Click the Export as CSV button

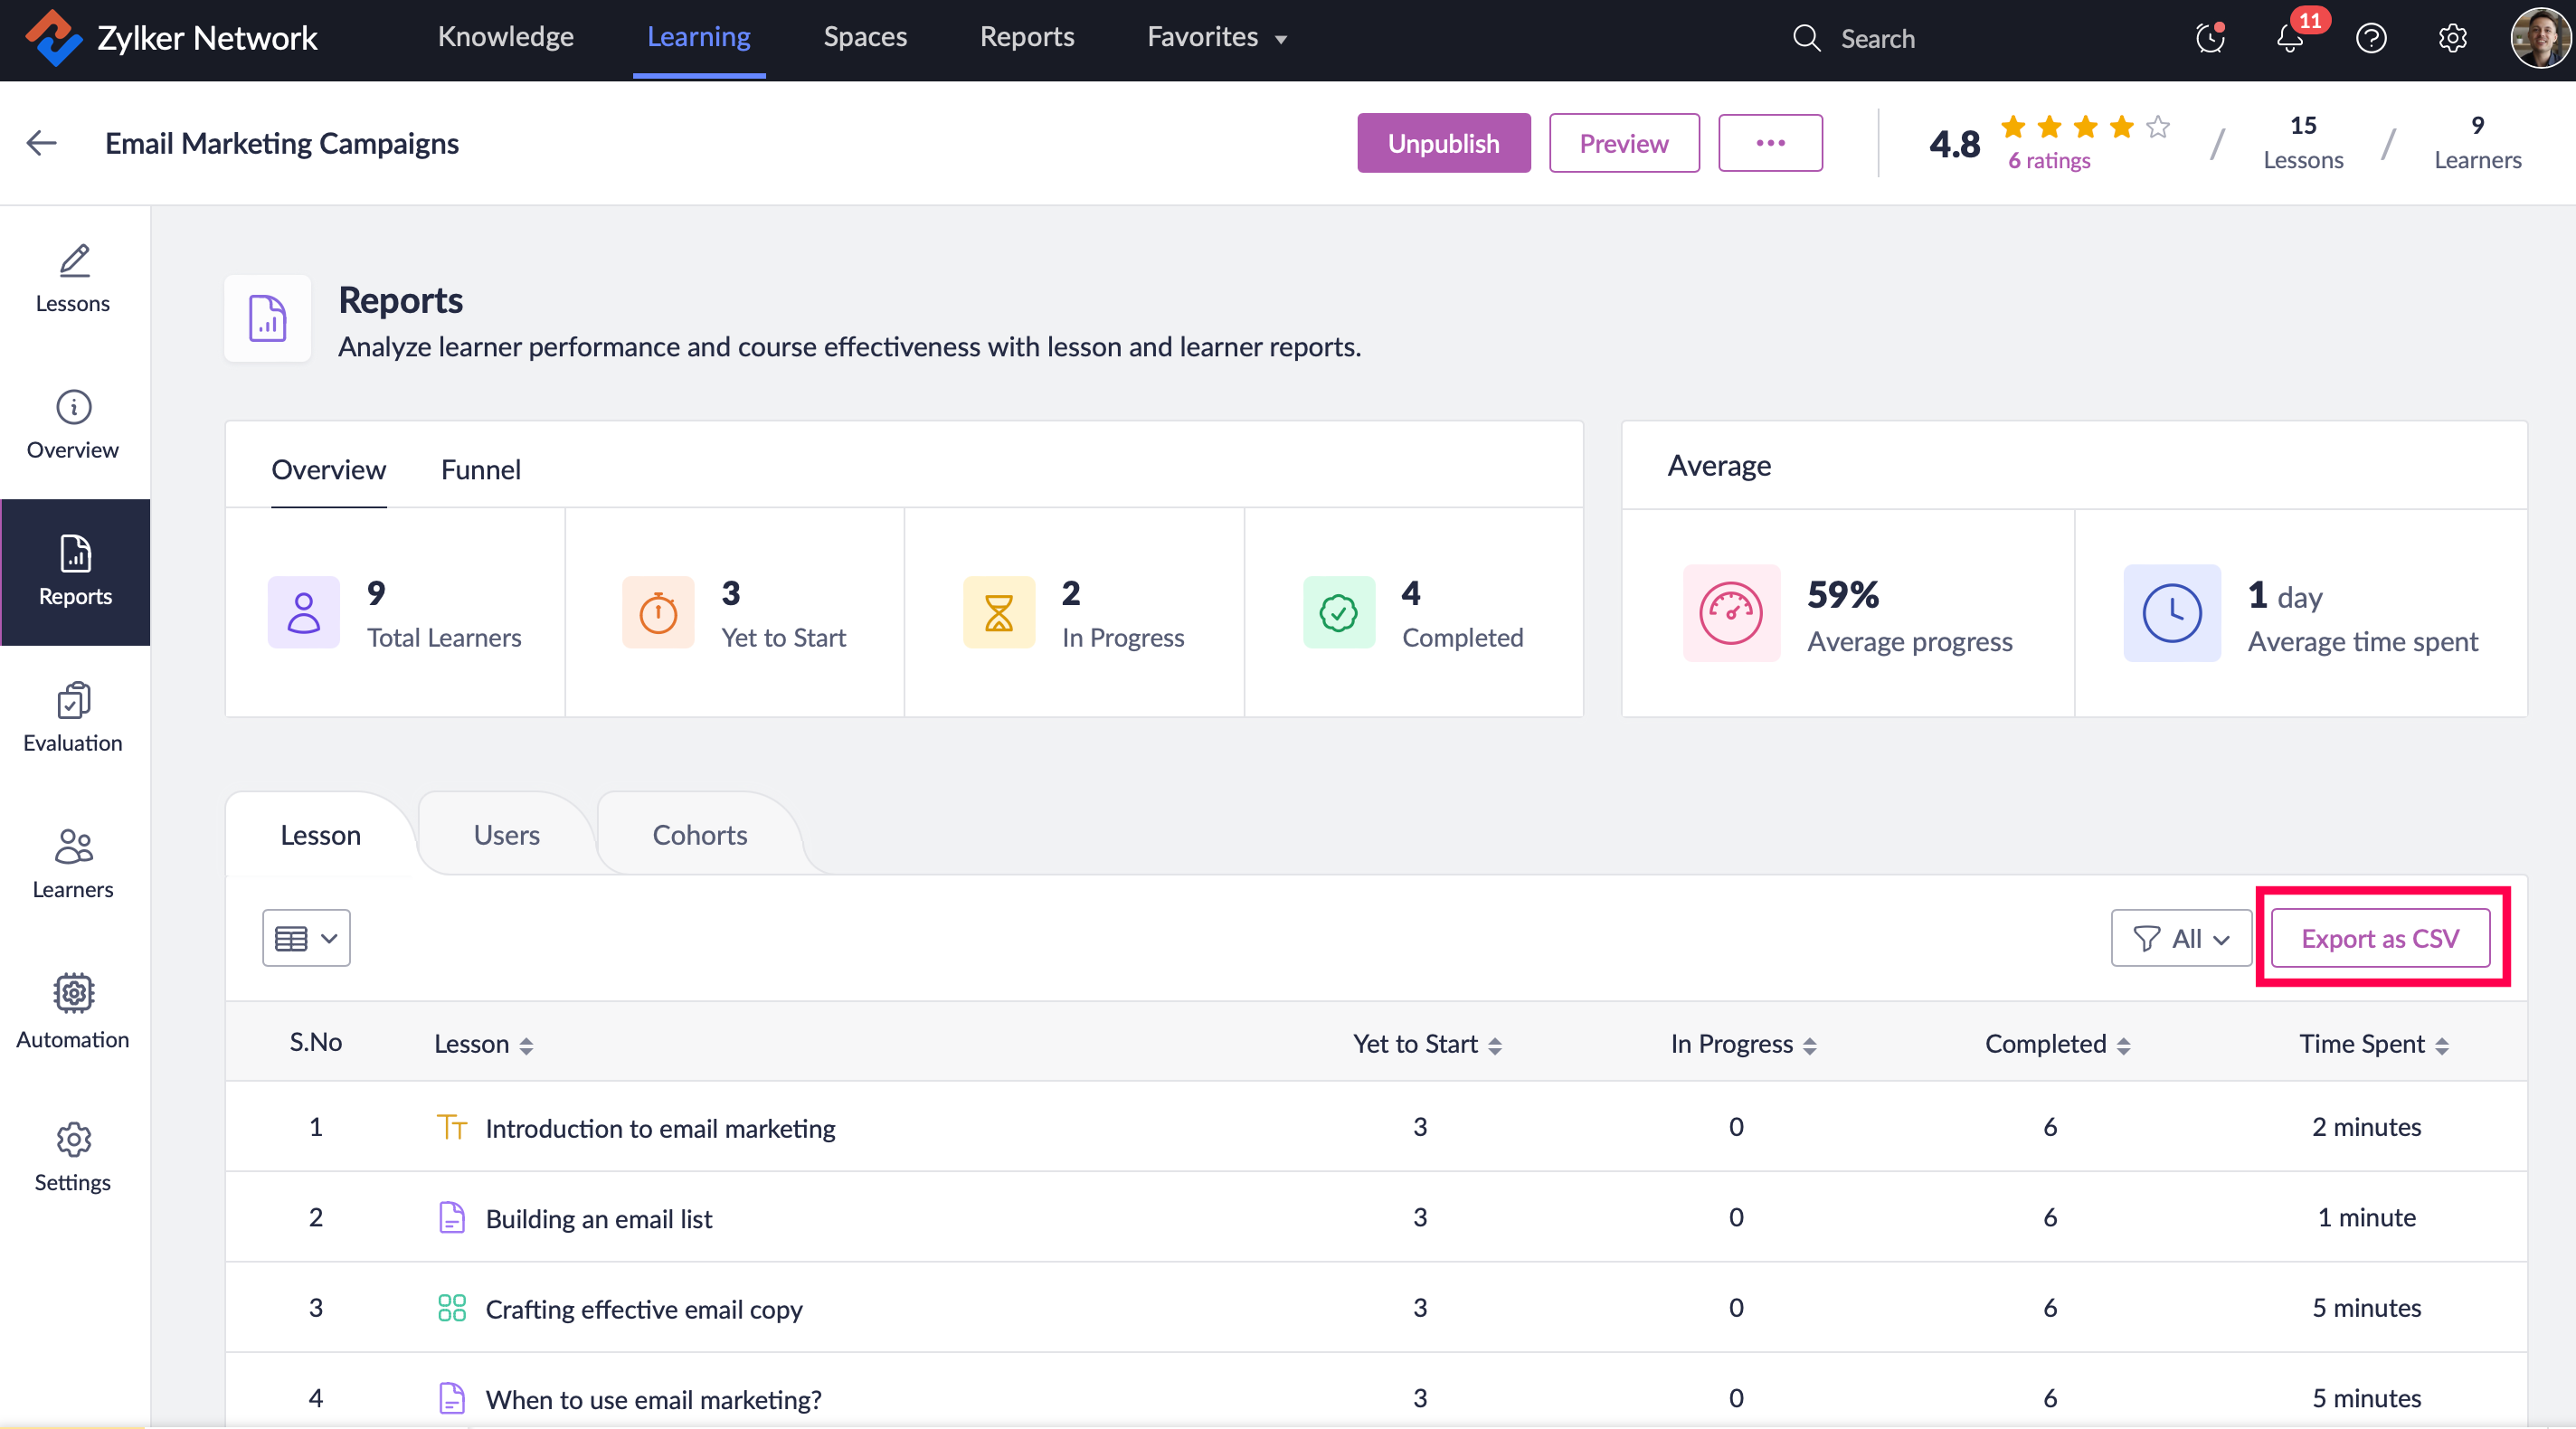pos(2379,938)
